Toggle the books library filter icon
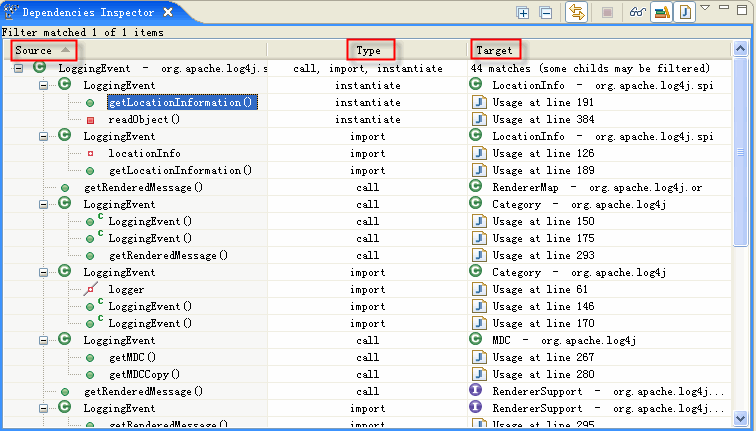The image size is (756, 431). pyautogui.click(x=662, y=12)
